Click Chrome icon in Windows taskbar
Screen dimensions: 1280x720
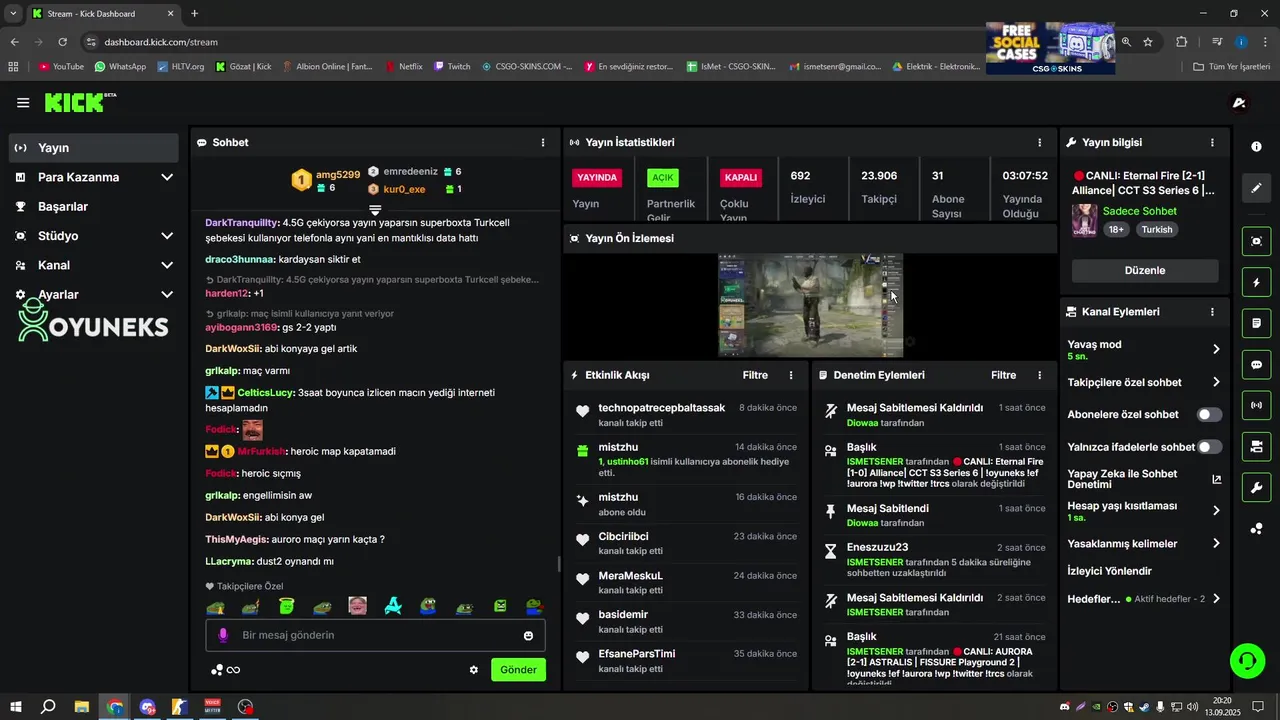point(115,707)
